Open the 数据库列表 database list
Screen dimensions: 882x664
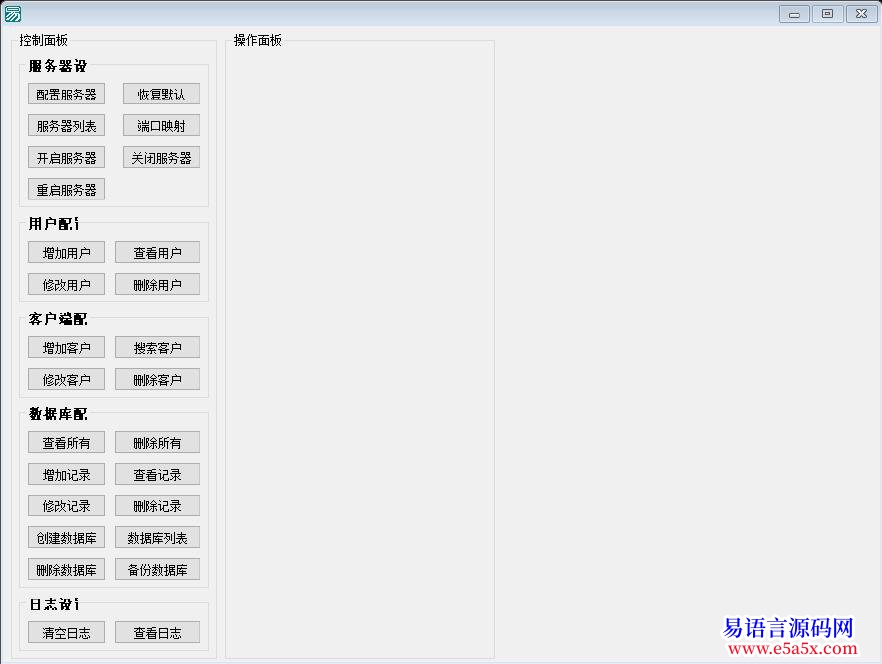point(157,537)
